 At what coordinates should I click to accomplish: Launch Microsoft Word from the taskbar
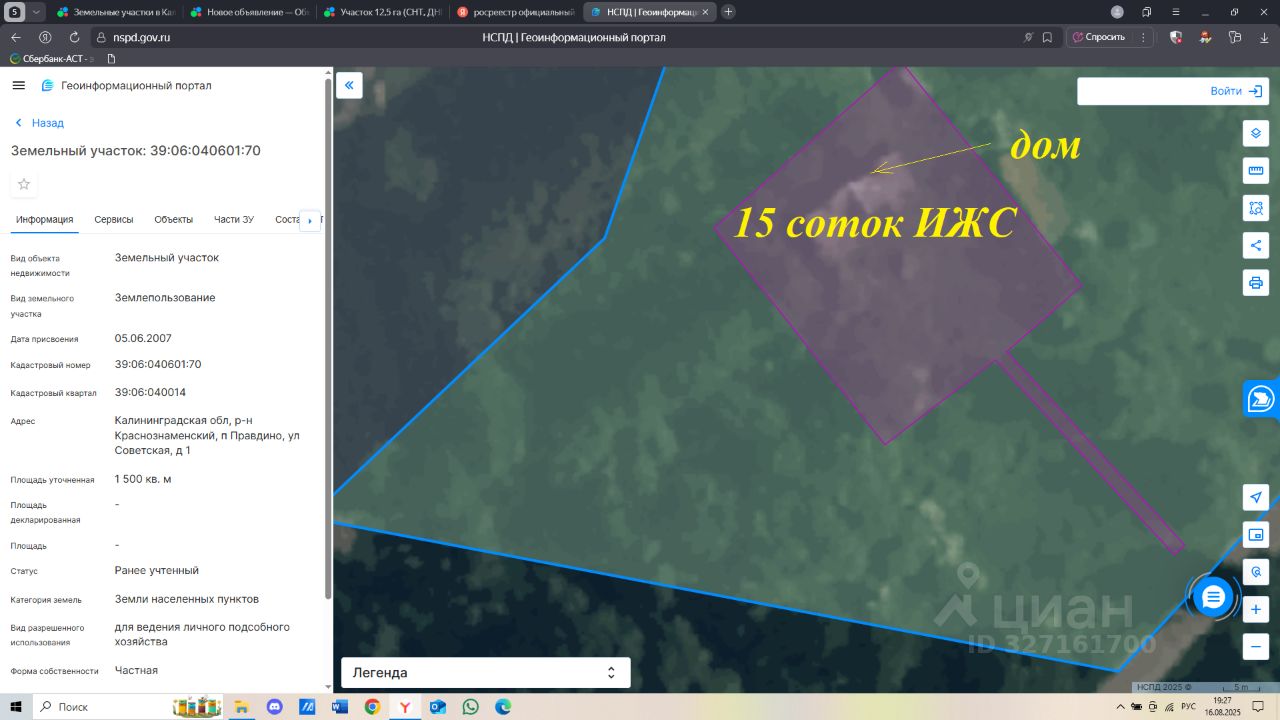[339, 707]
